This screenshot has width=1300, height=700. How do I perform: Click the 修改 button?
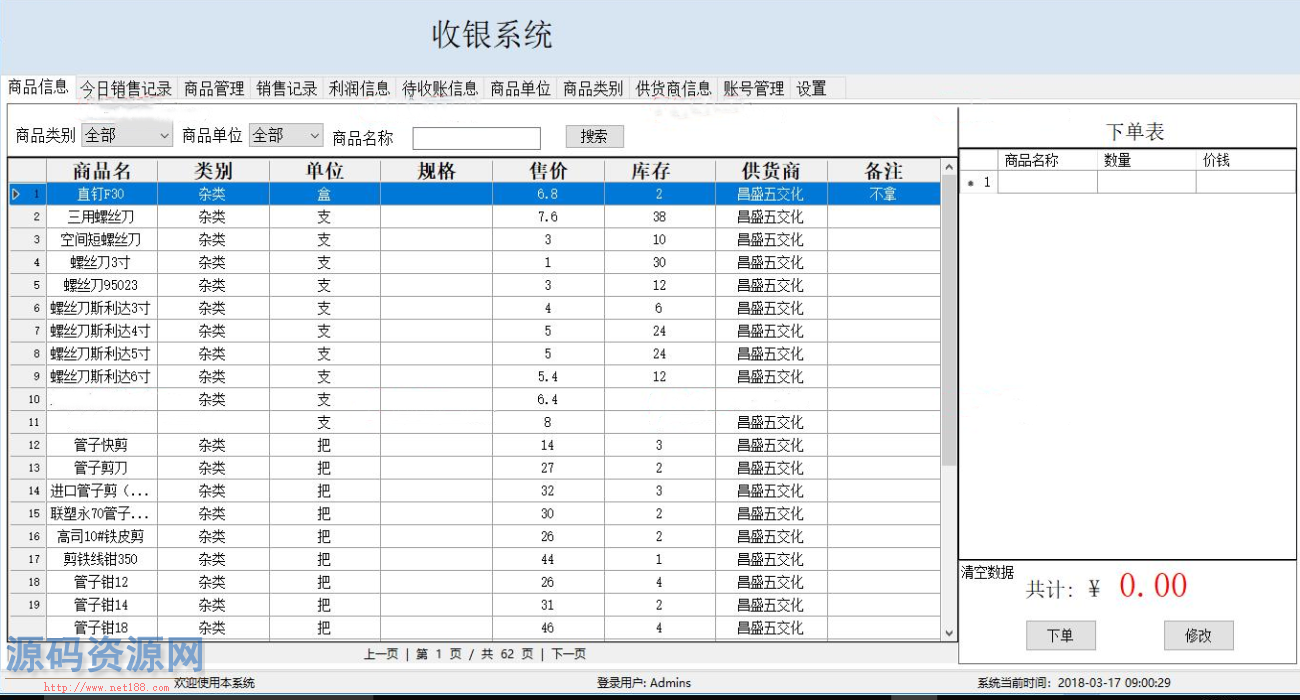(1198, 635)
